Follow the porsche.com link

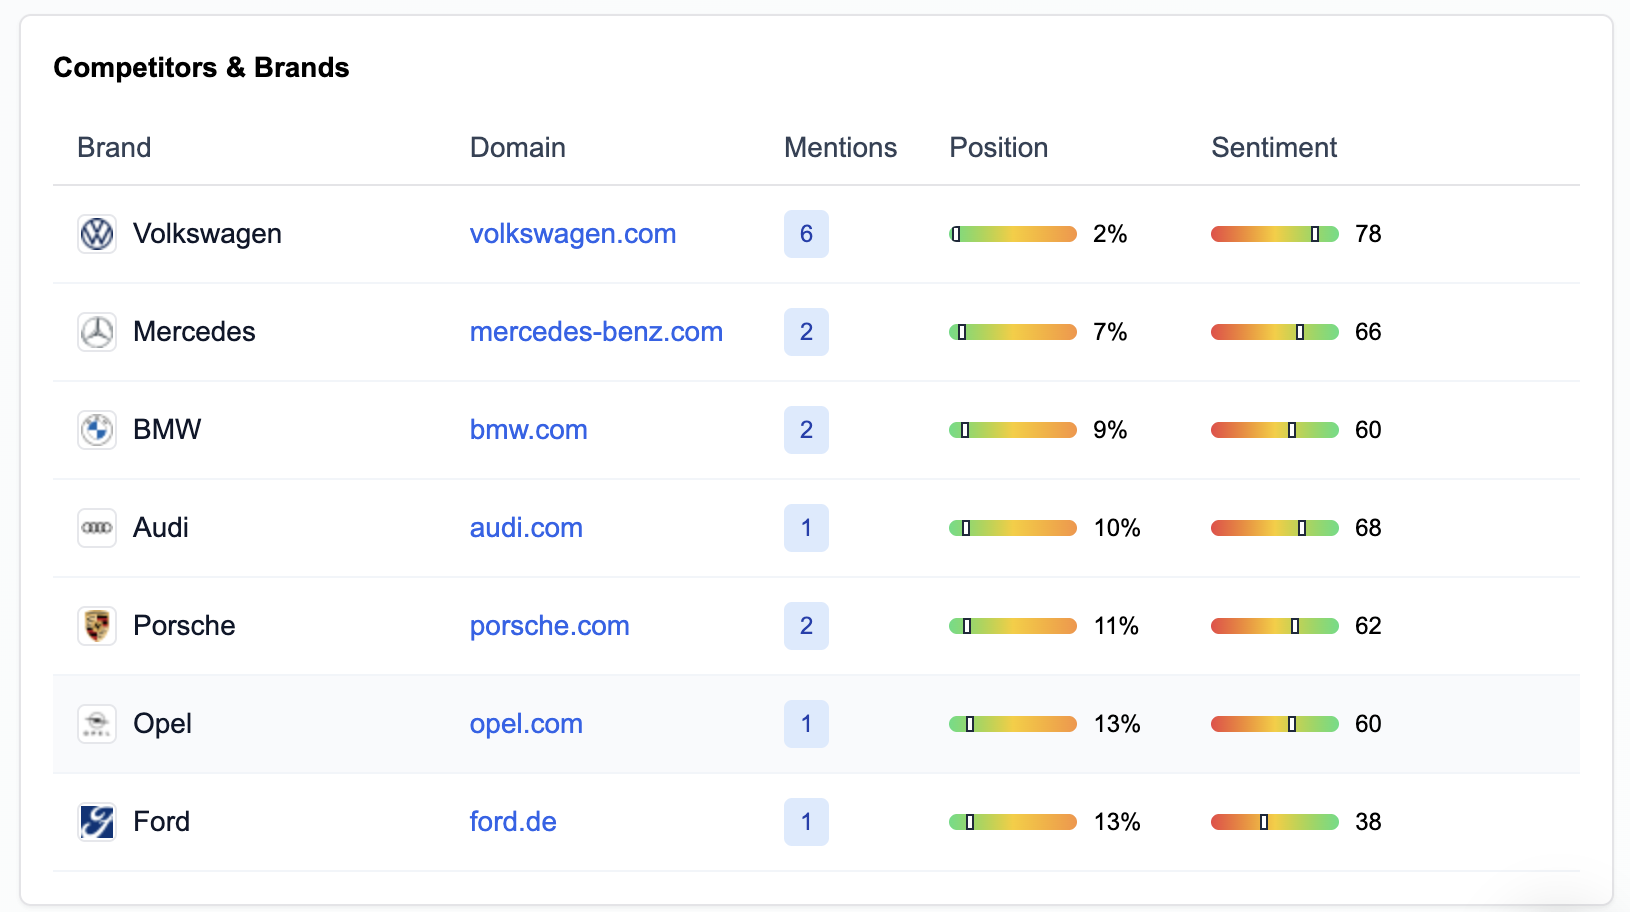(x=549, y=626)
